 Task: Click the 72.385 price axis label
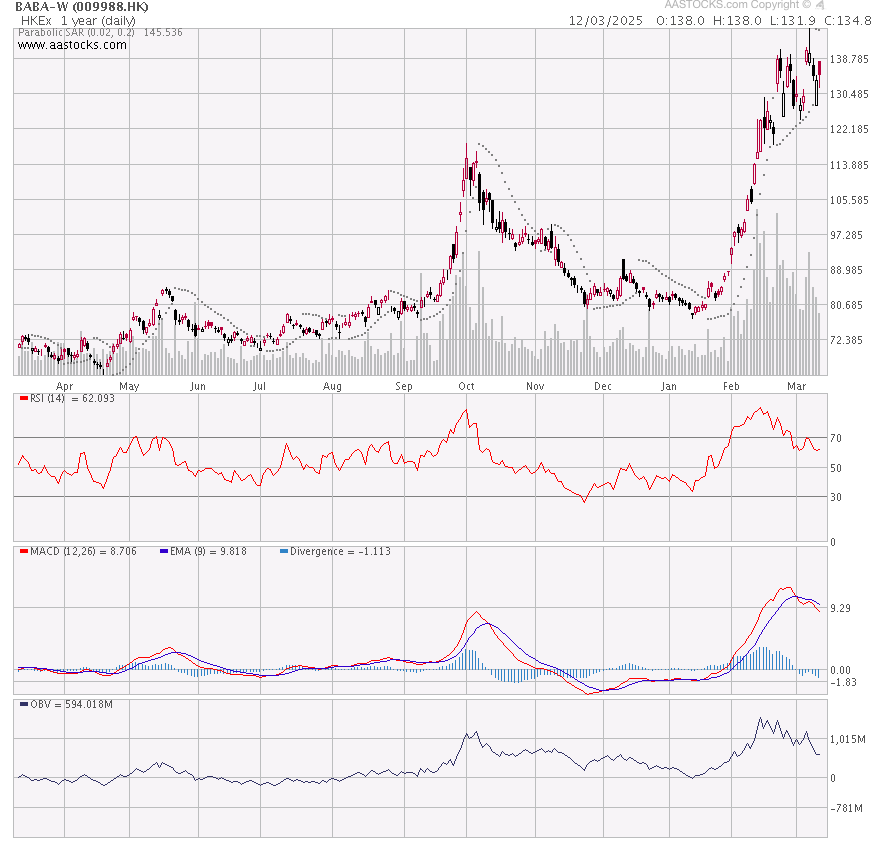click(849, 341)
